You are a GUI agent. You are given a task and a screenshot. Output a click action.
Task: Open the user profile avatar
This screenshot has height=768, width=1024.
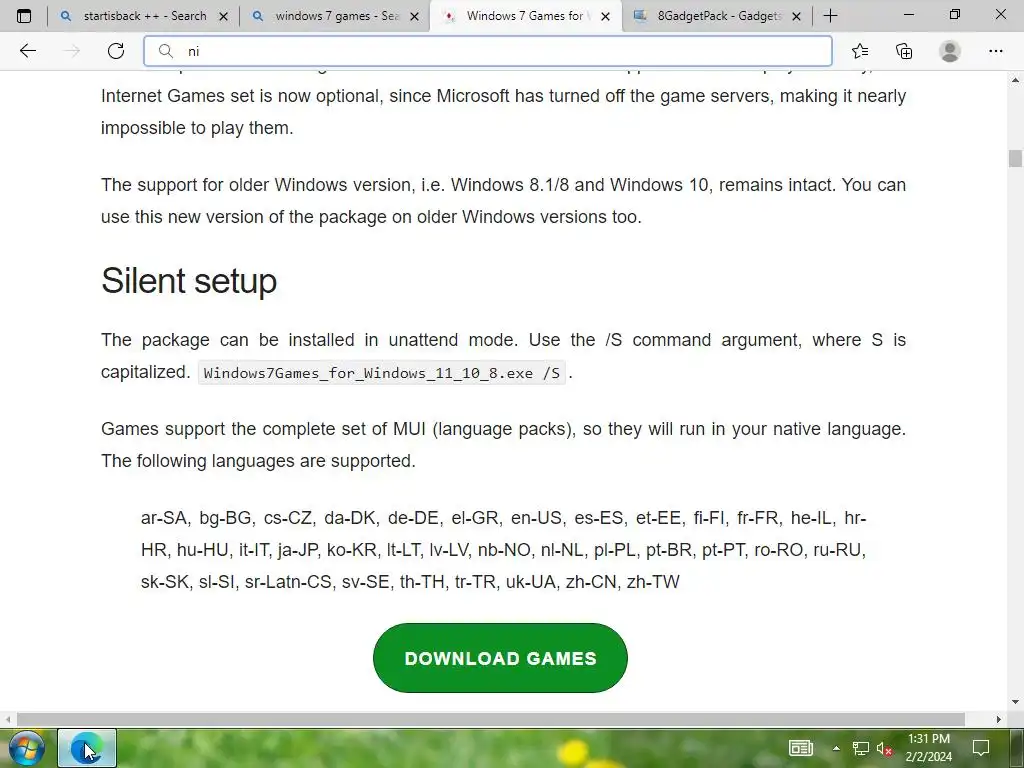click(950, 51)
